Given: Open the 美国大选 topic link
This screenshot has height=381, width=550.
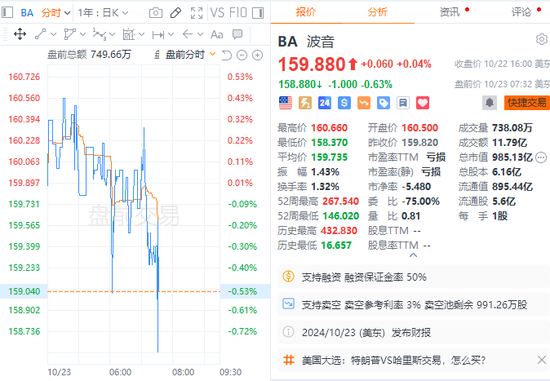Looking at the screenshot, I should 394,360.
